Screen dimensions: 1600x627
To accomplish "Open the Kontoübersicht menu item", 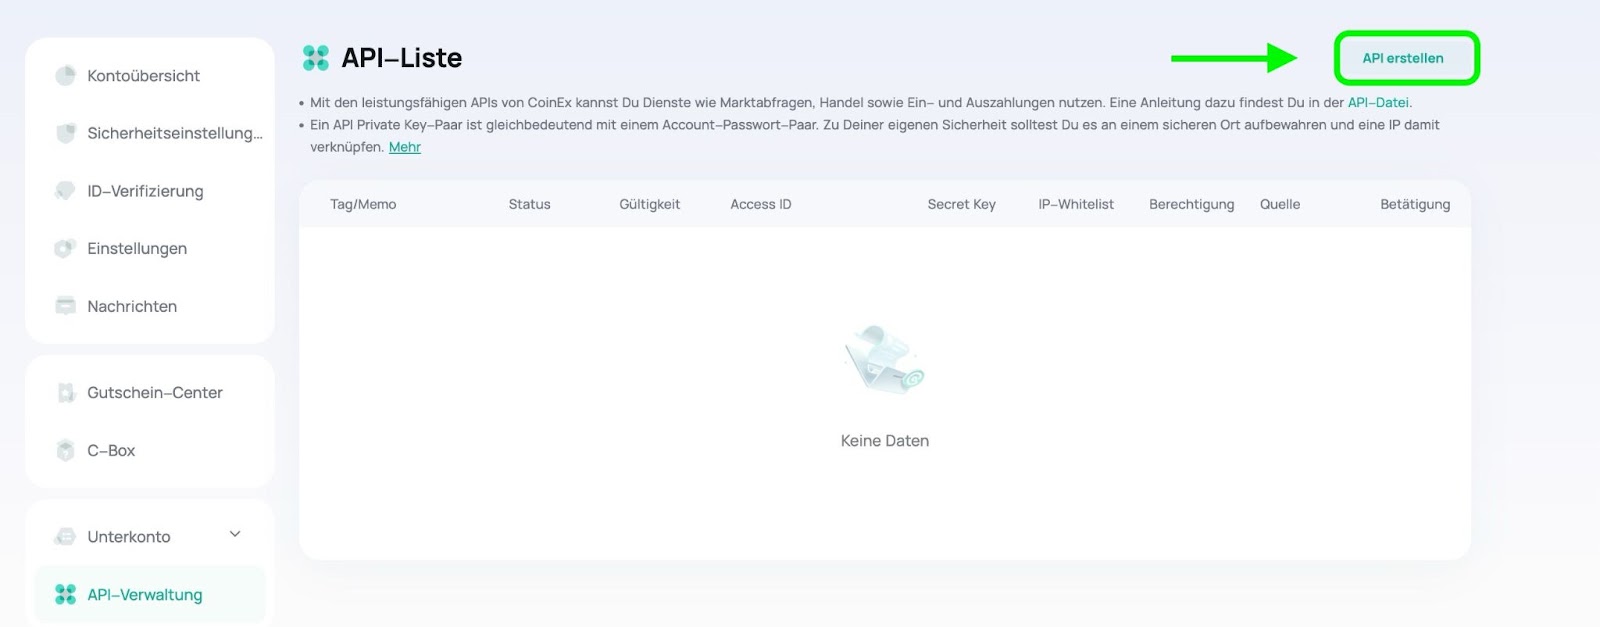I will click(x=143, y=76).
